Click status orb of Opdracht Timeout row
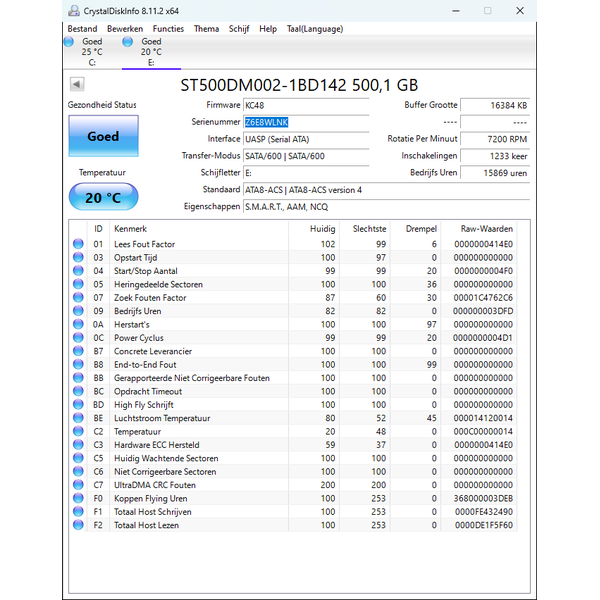The height and width of the screenshot is (600, 600). (78, 391)
